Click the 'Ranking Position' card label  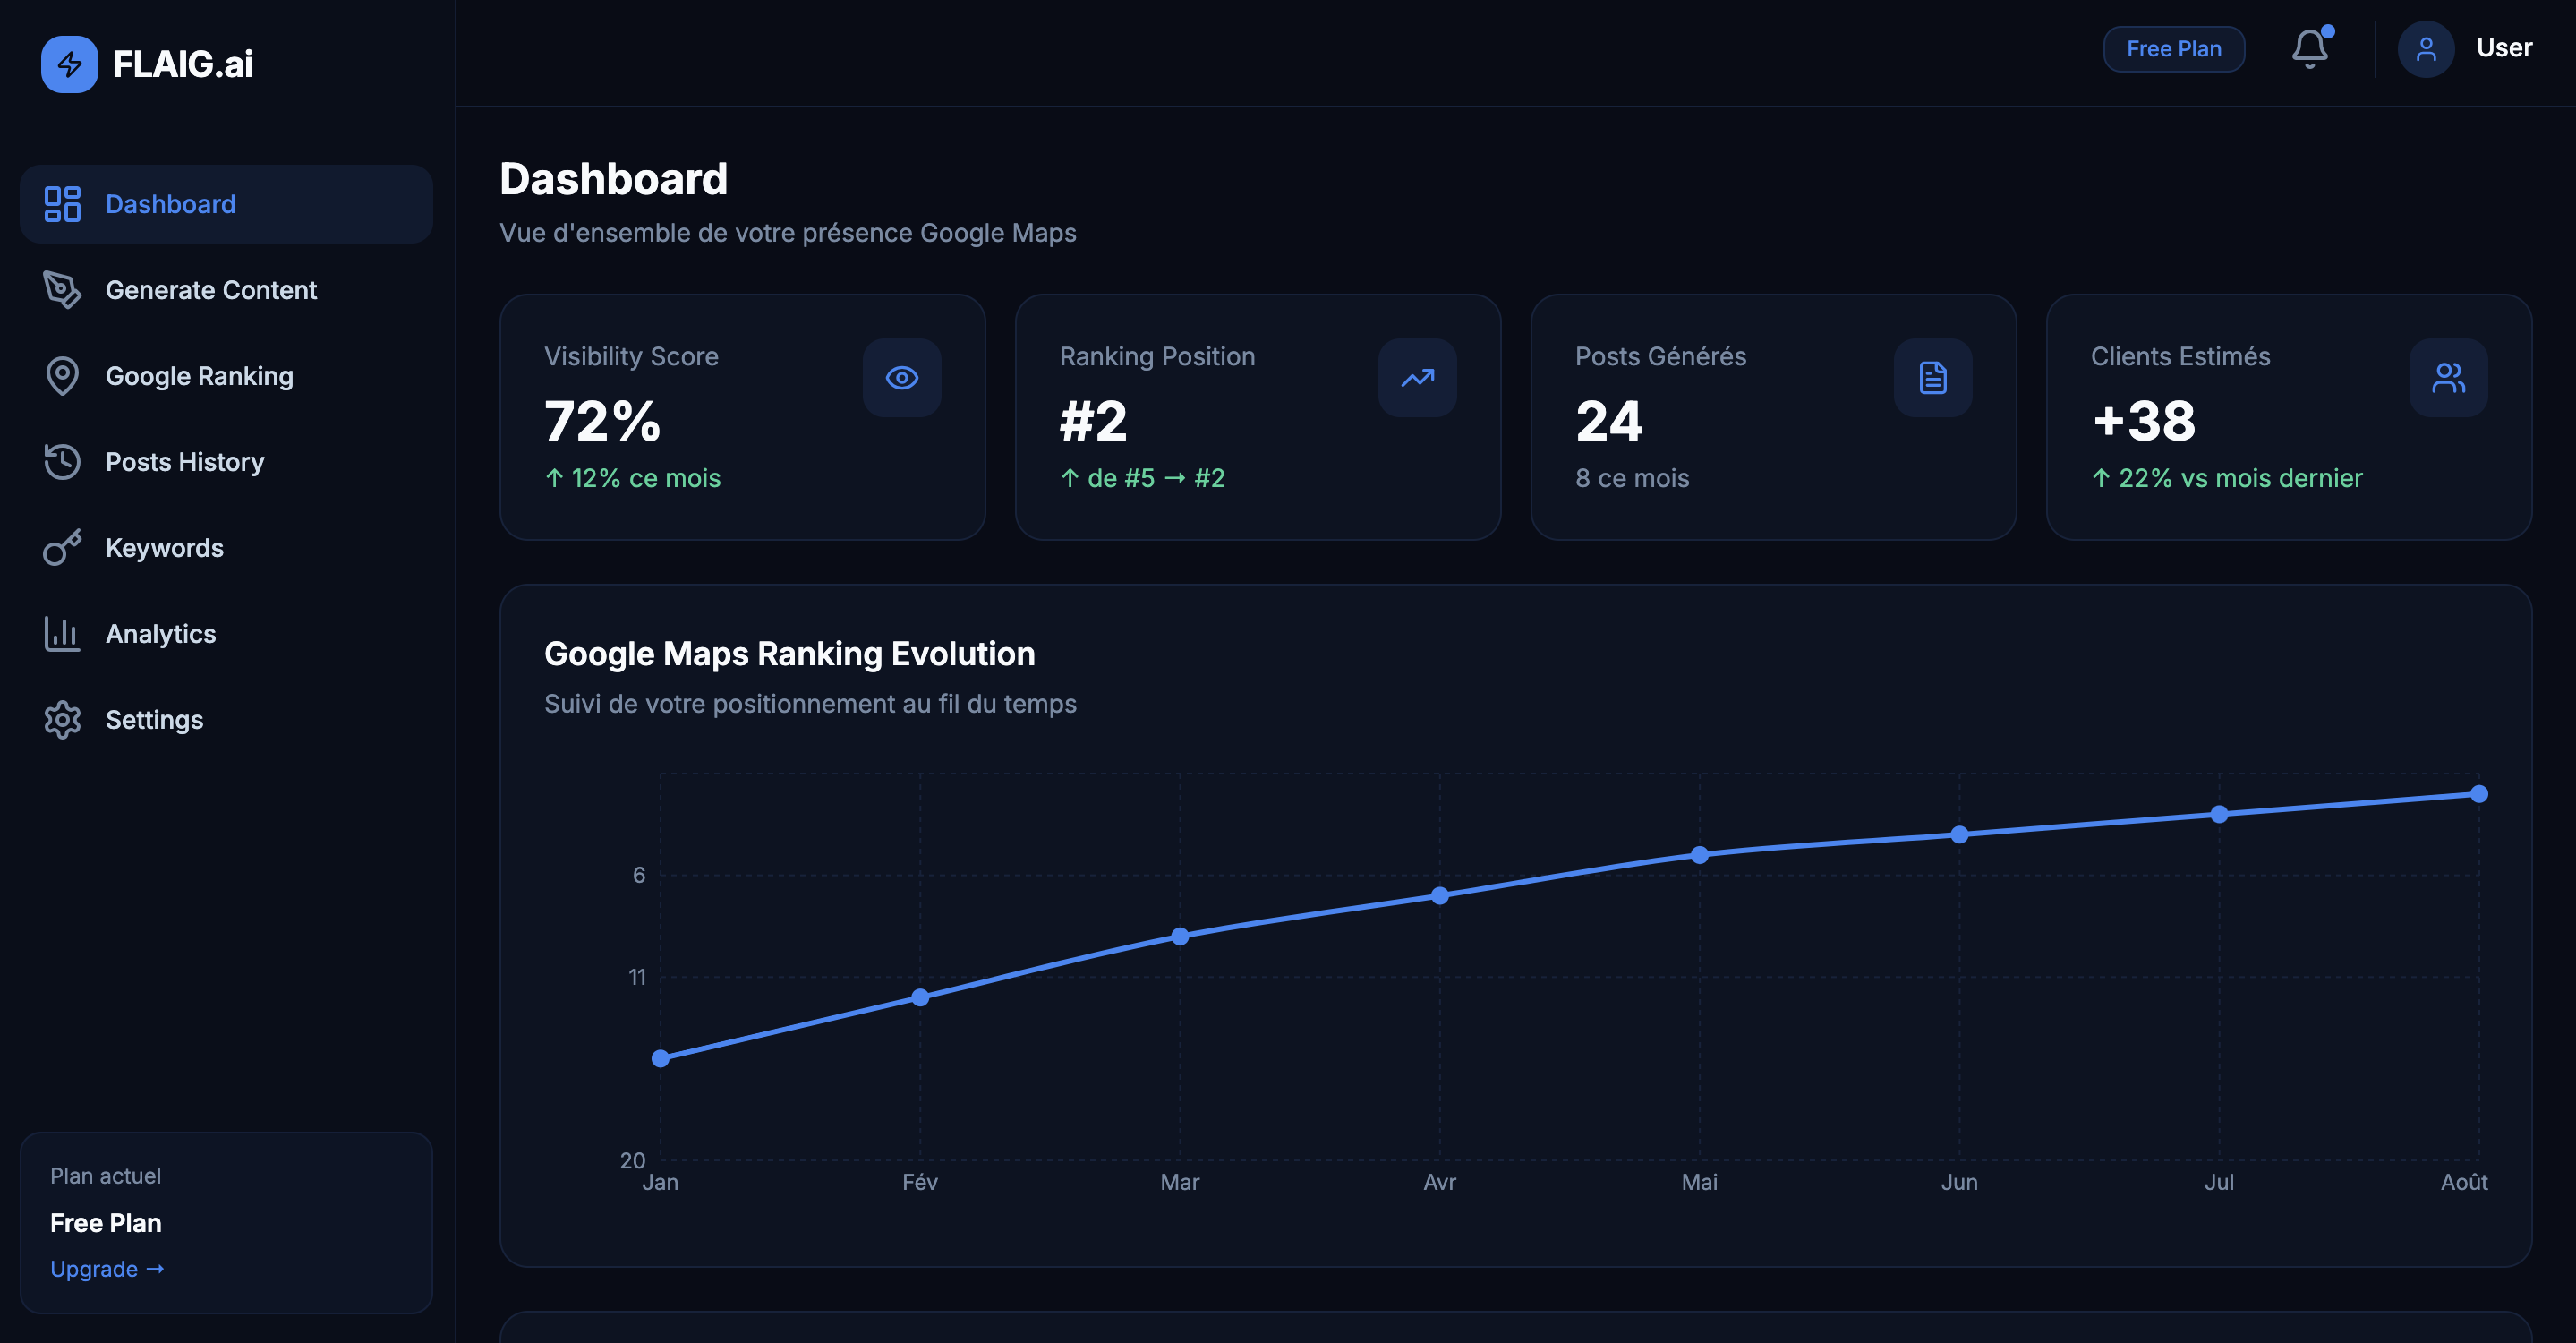click(1157, 356)
